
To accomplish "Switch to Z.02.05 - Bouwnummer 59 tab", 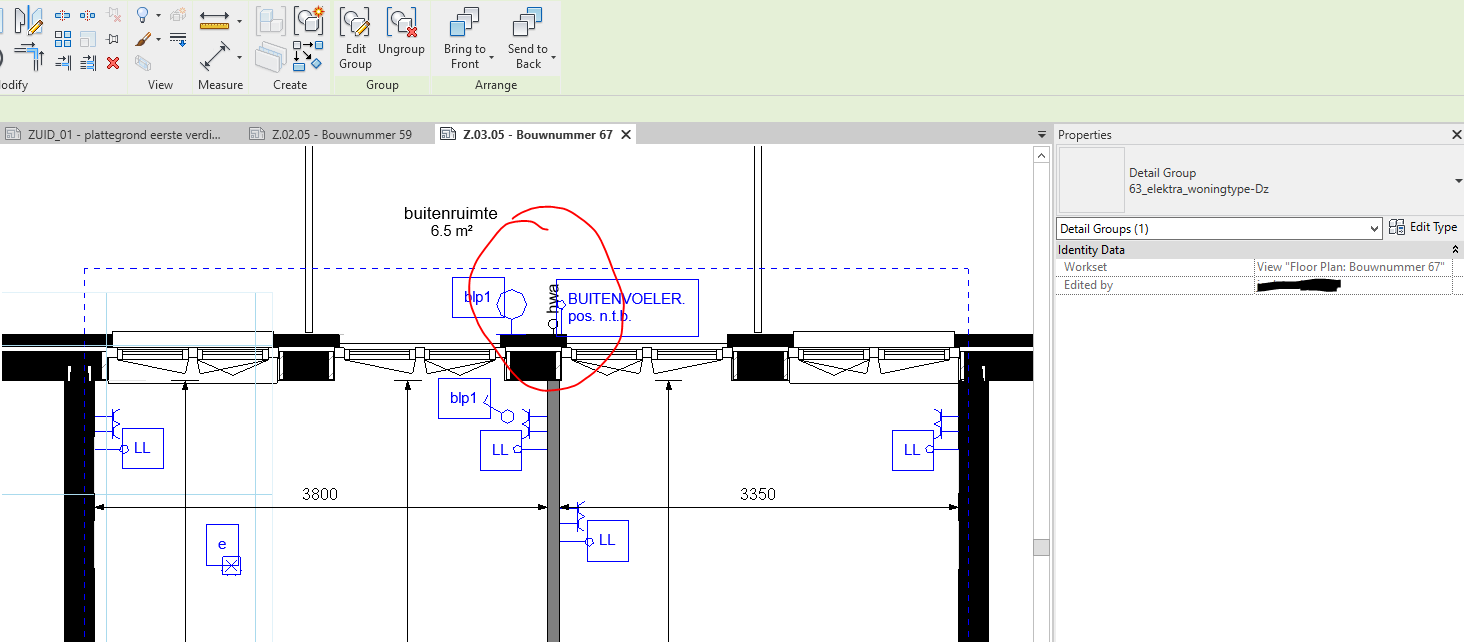I will [x=342, y=135].
